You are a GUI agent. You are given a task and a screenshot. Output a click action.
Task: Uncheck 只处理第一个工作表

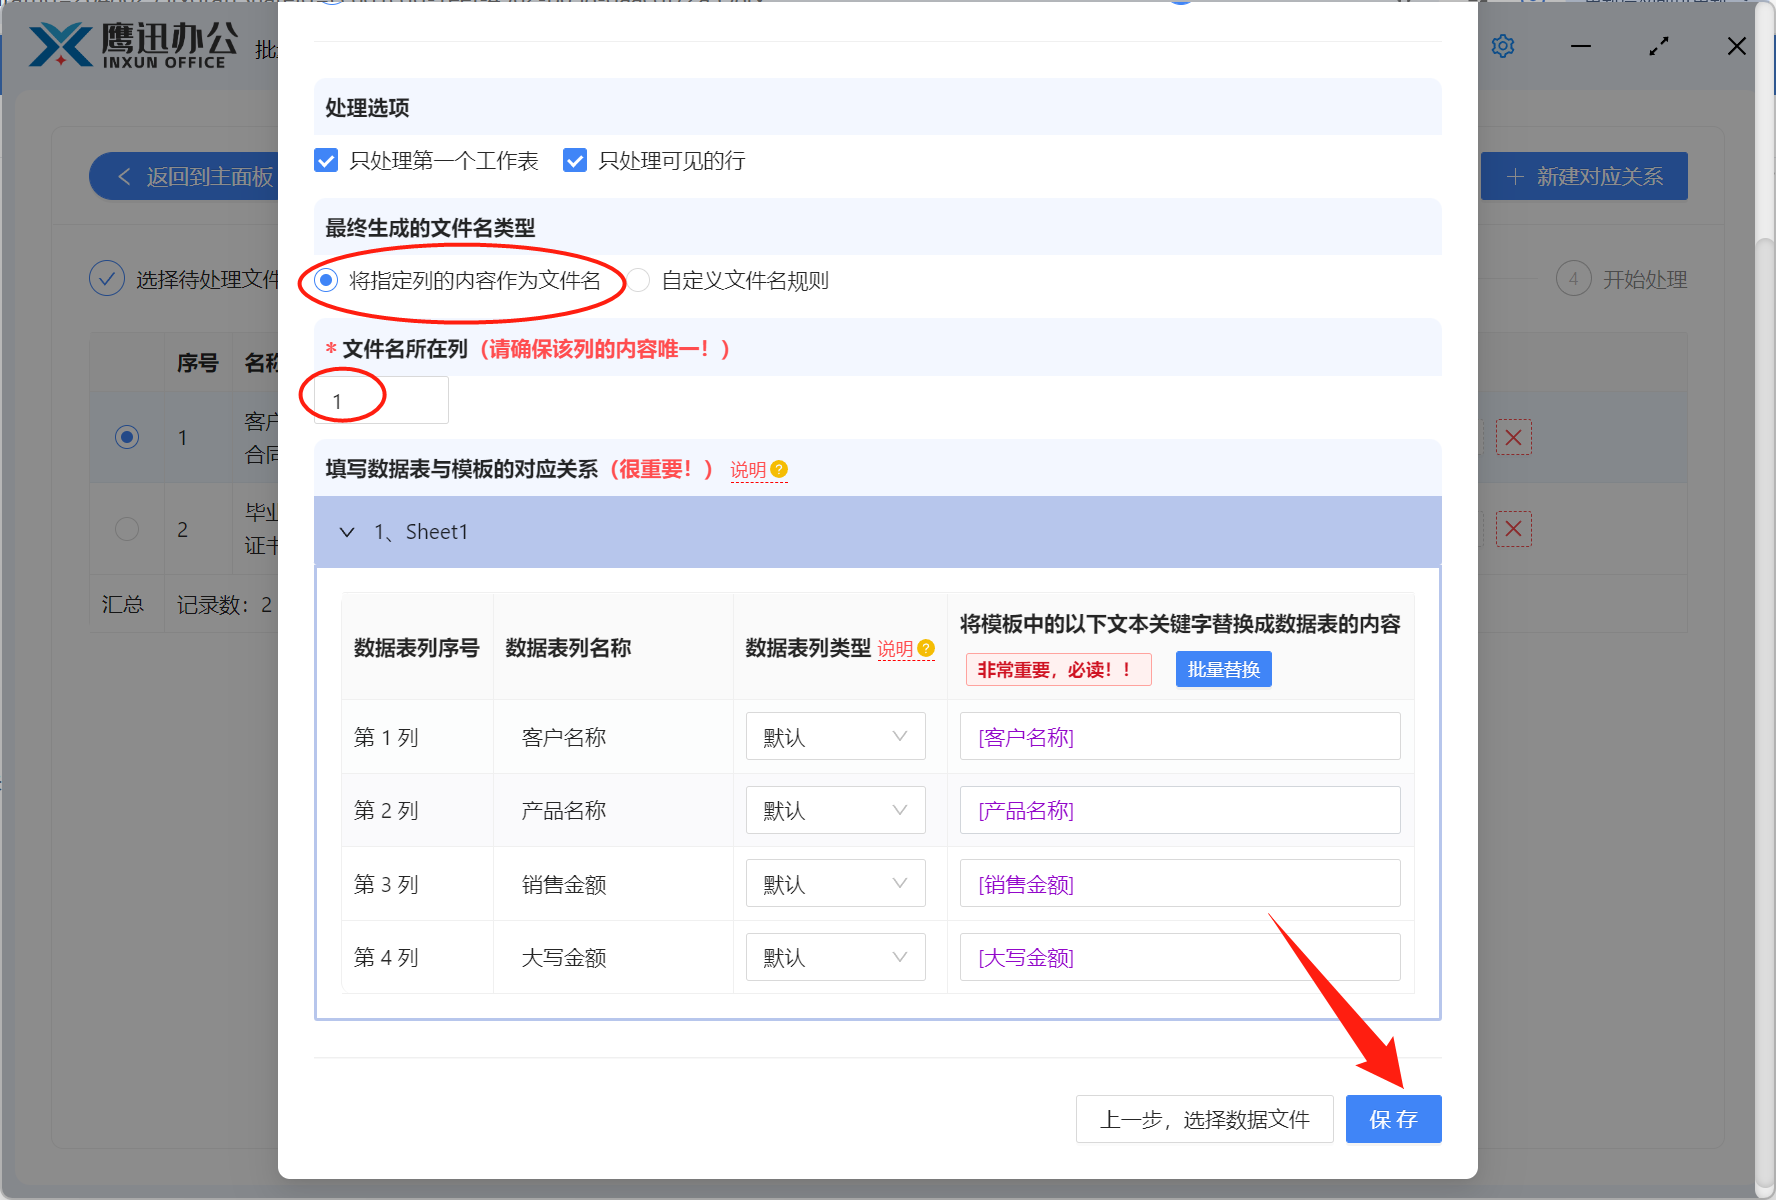coord(325,160)
